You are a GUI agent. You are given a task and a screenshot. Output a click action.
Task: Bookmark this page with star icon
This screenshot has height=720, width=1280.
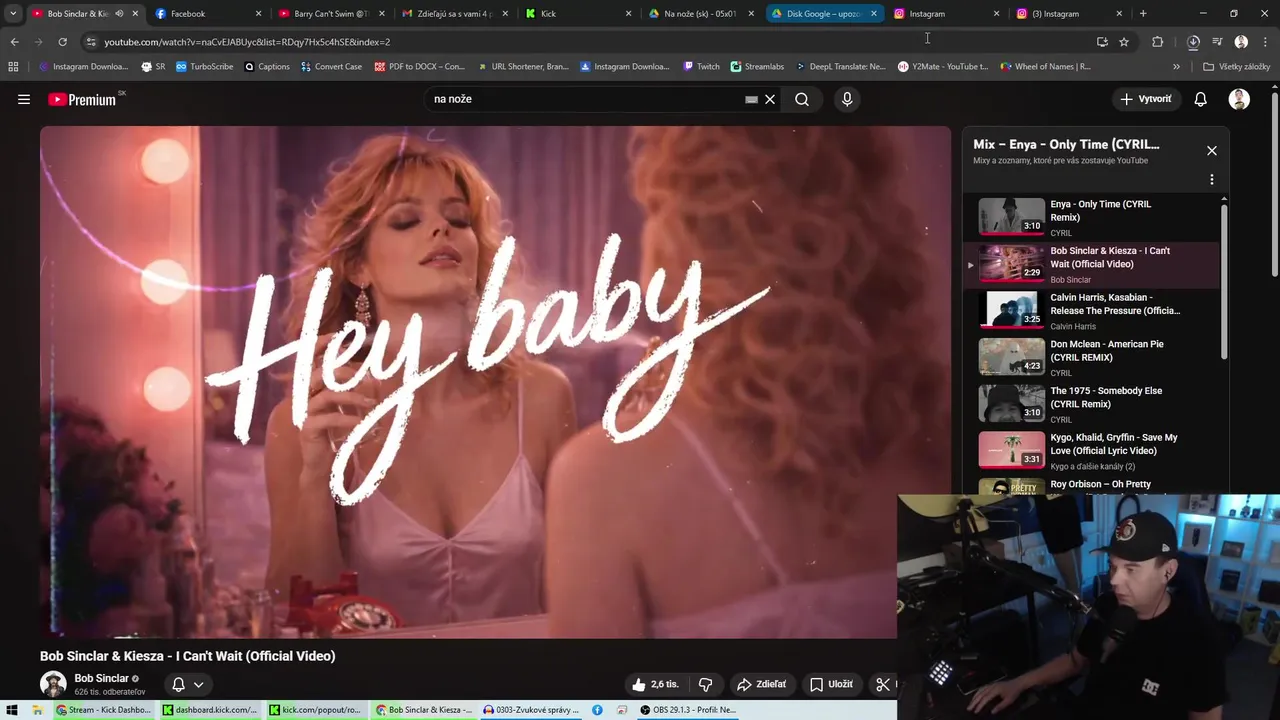tap(1124, 42)
